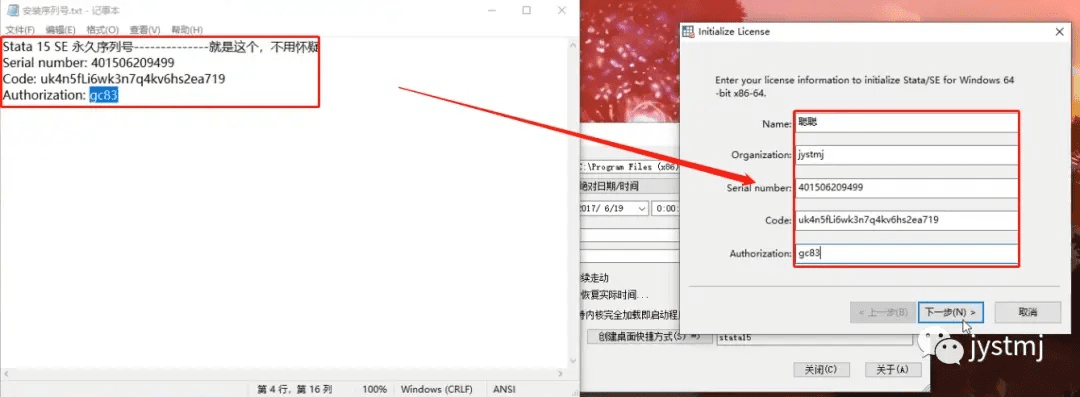Open the 帮助(H) menu in Notepad

point(187,30)
